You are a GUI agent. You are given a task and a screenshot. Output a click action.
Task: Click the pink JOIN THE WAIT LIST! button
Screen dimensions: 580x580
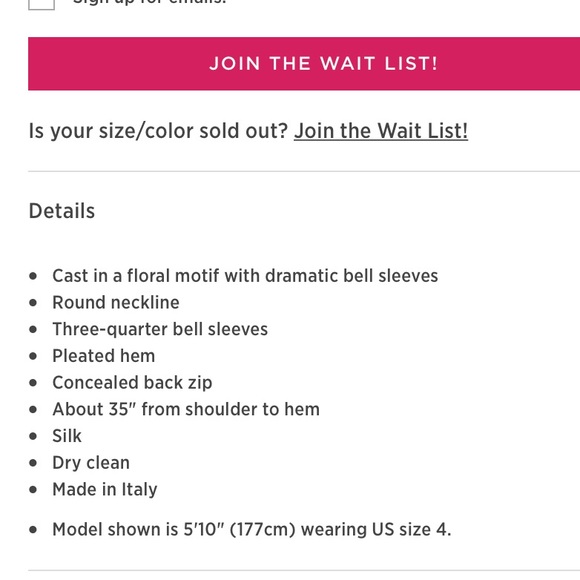304,63
